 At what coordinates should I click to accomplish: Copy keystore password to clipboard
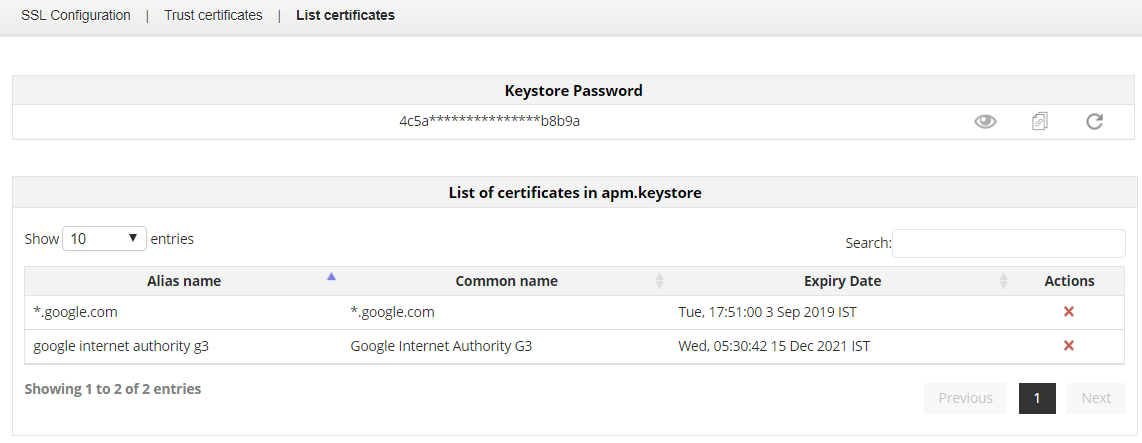click(x=1040, y=122)
